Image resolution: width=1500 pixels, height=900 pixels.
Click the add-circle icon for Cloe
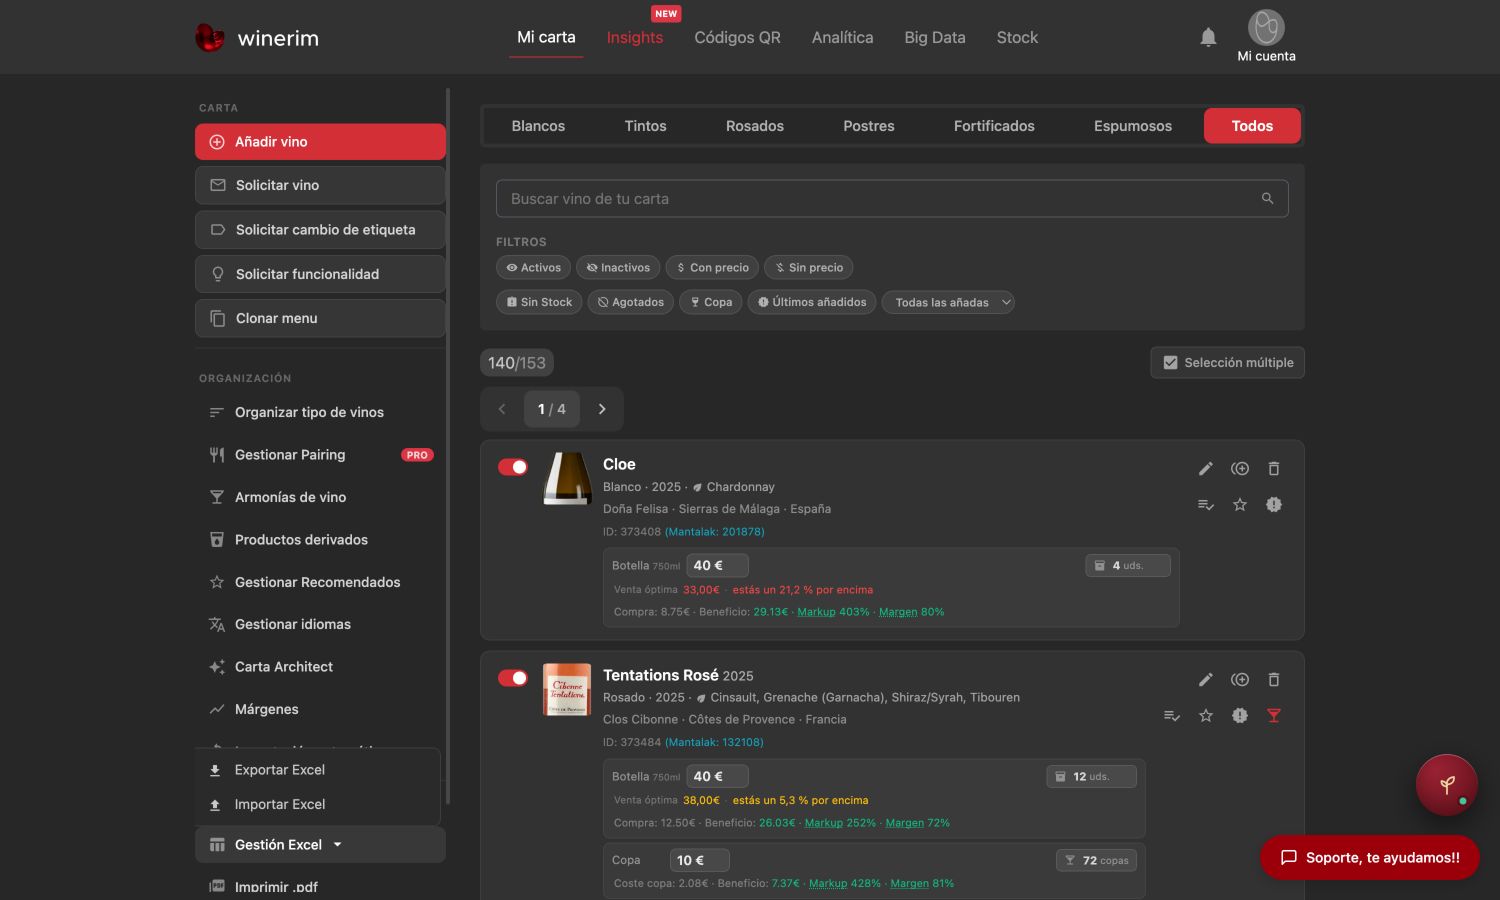(1240, 469)
